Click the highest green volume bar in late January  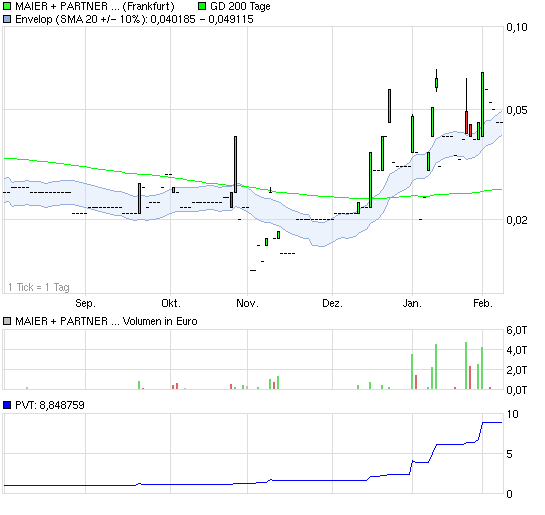(x=466, y=366)
